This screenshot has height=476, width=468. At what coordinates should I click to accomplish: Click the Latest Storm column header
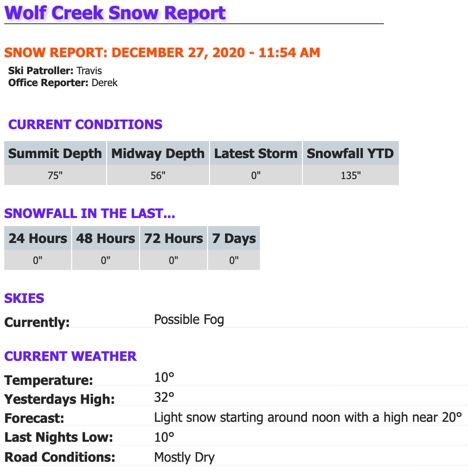[x=256, y=153]
